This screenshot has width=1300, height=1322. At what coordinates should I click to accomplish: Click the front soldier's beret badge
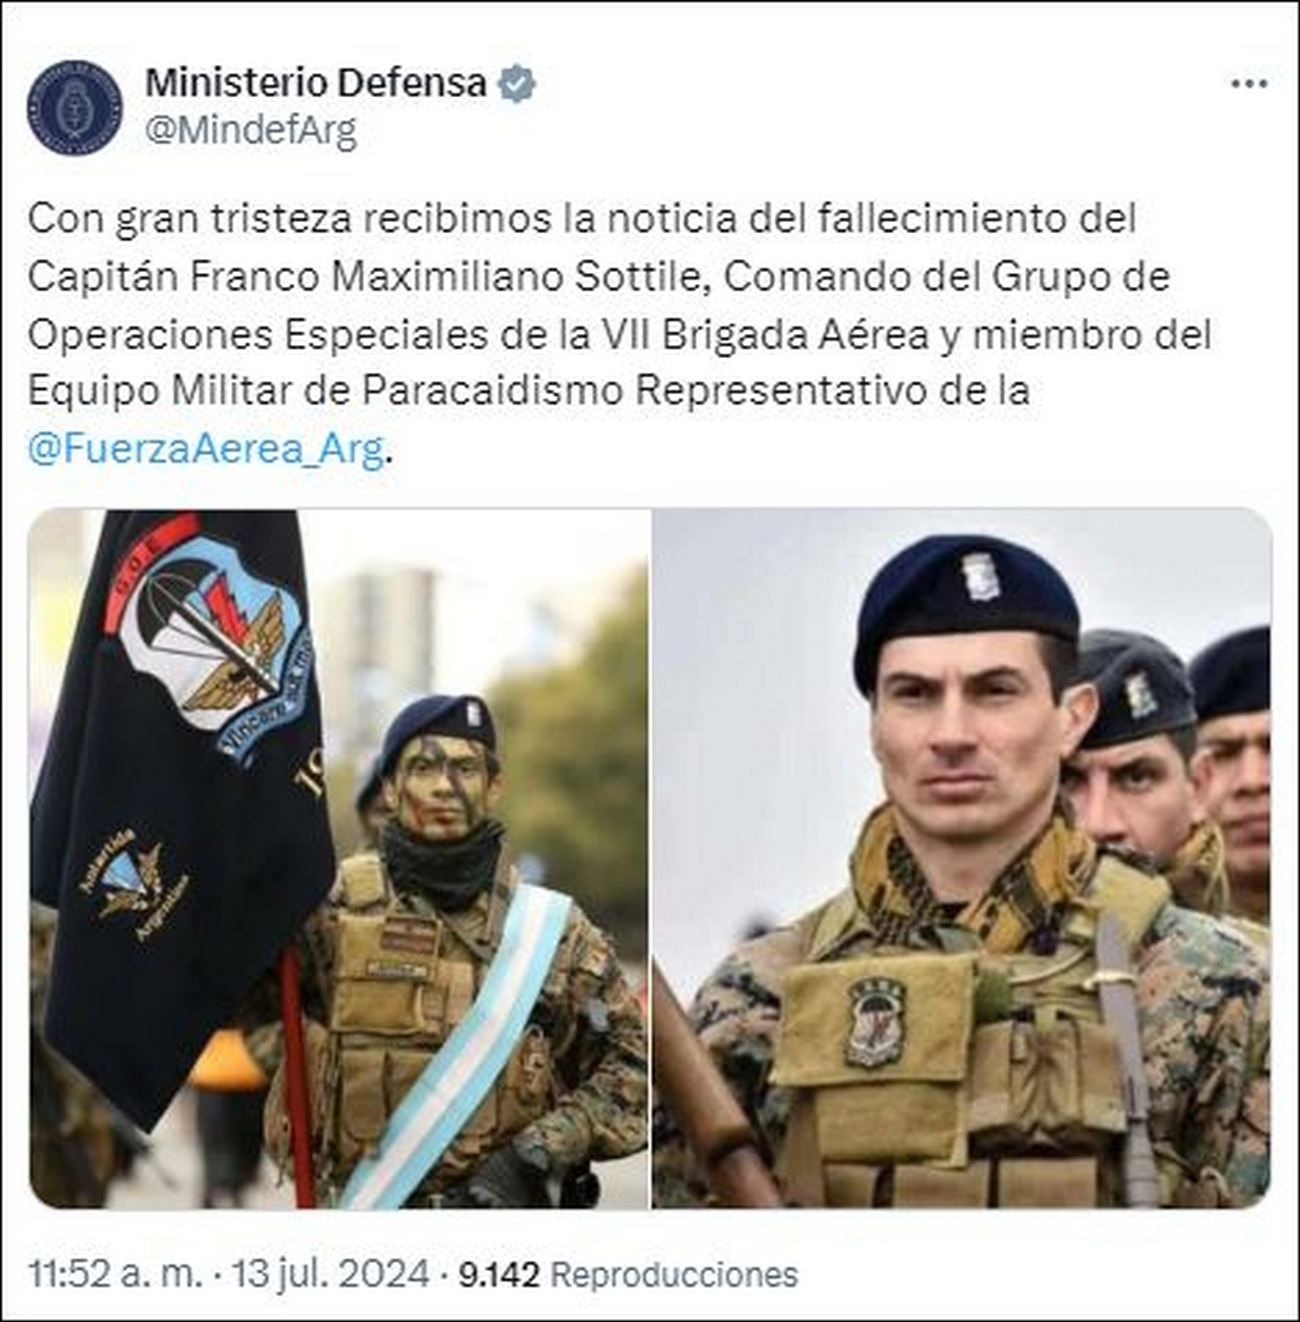click(x=980, y=577)
